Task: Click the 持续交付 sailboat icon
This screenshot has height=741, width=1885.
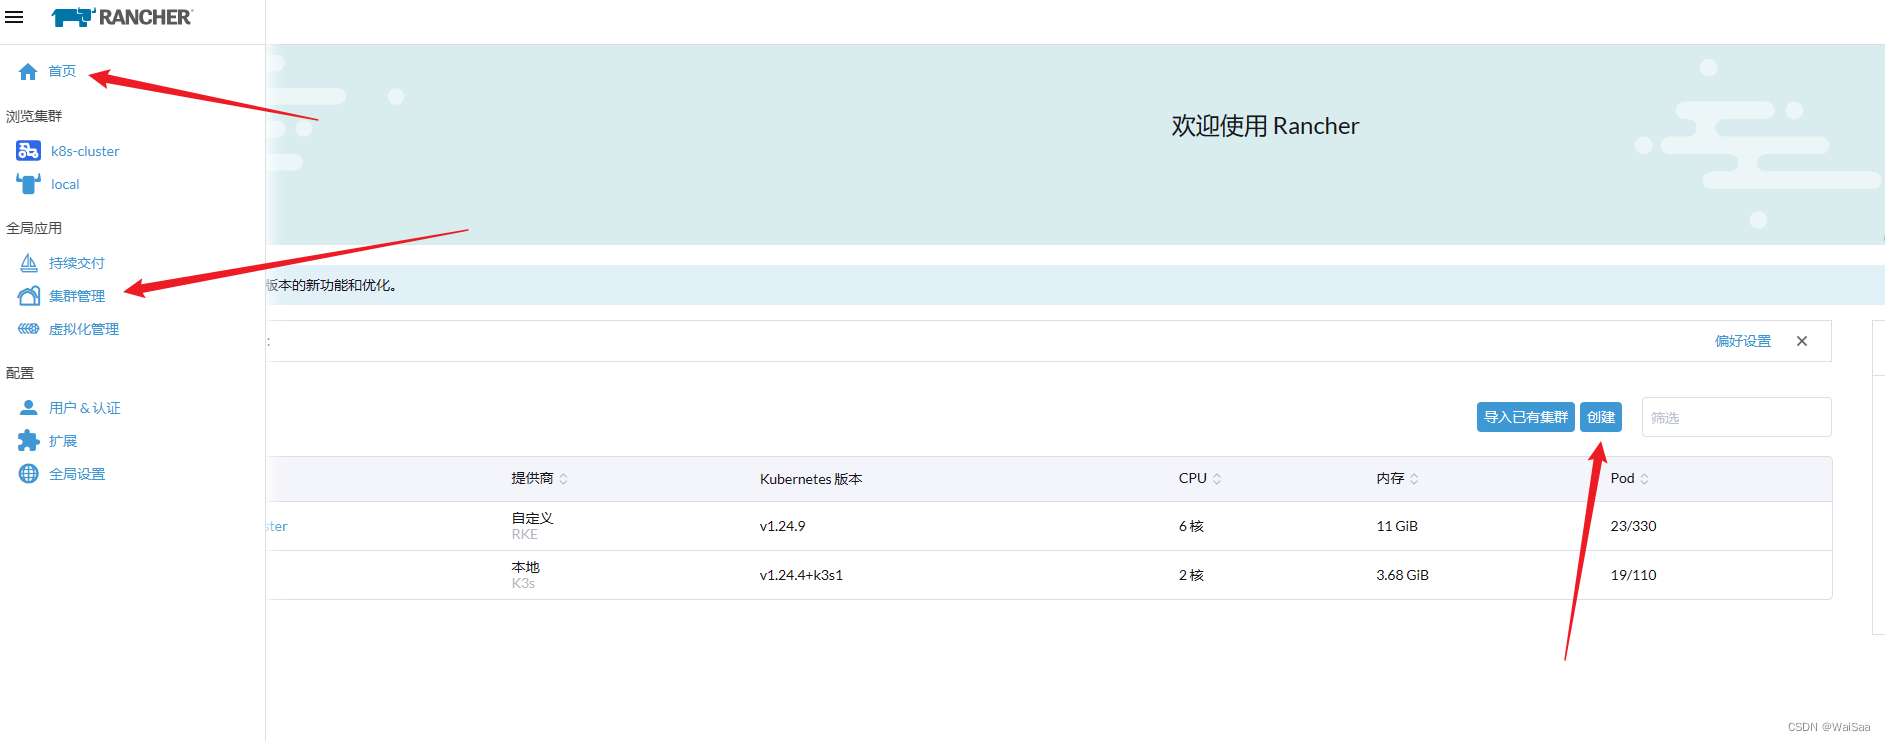Action: (x=29, y=263)
